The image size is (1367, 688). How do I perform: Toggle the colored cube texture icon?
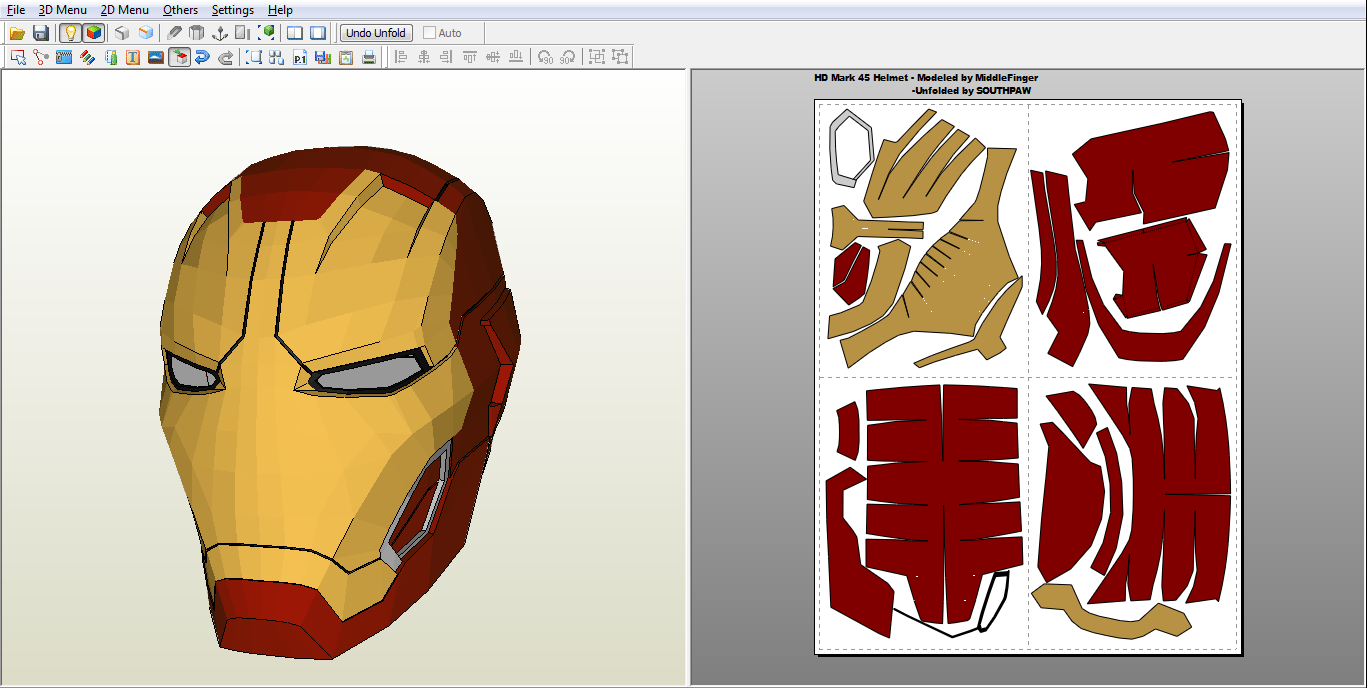93,33
